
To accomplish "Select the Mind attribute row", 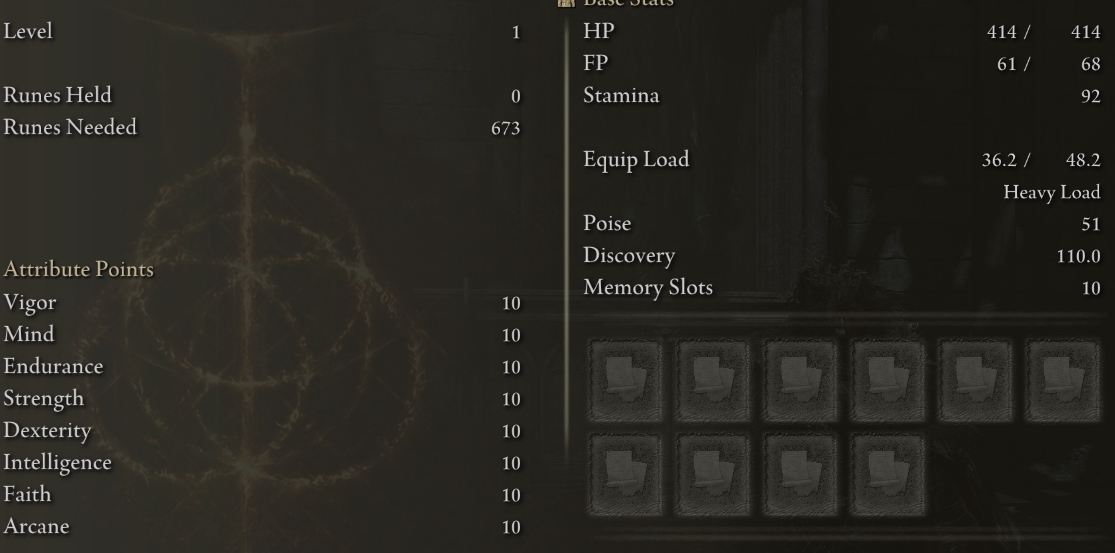I will click(x=262, y=335).
